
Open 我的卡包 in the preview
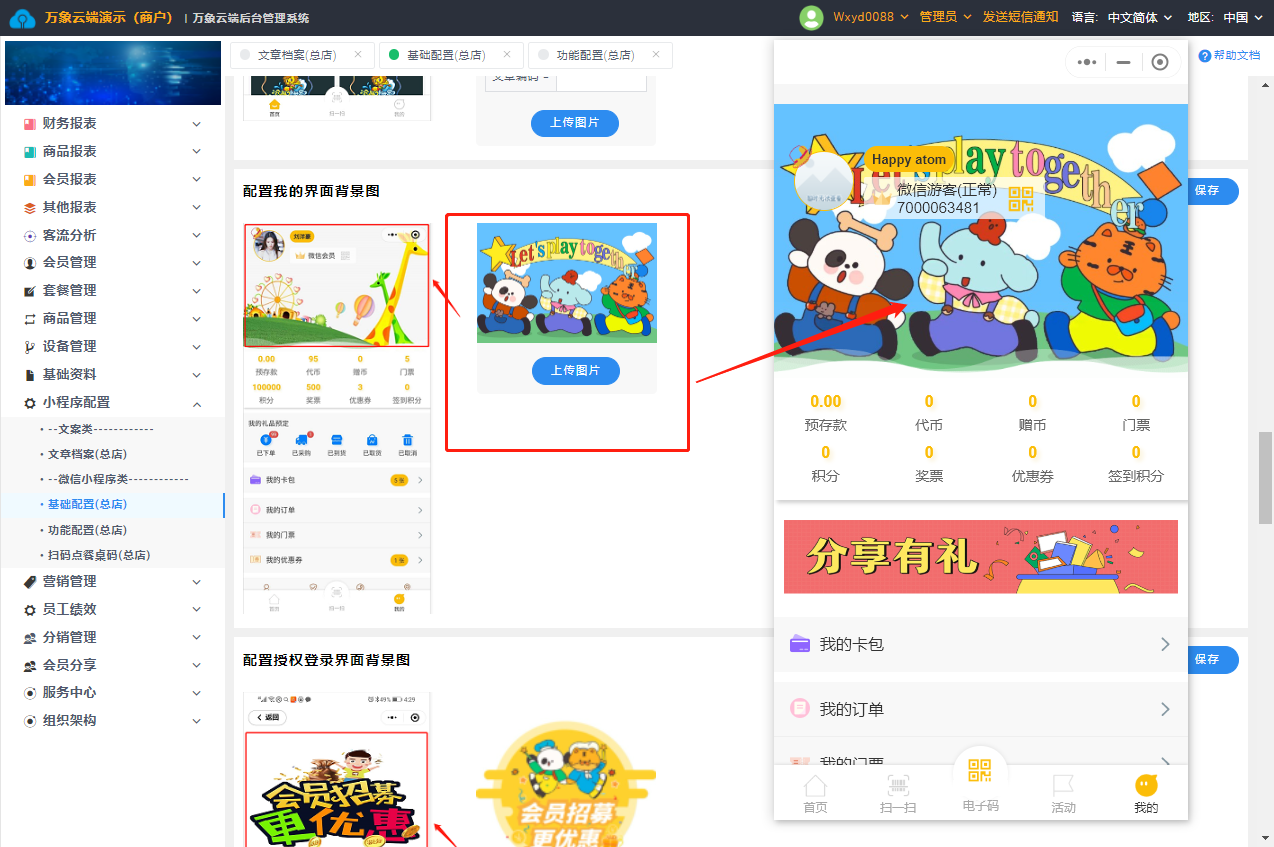981,645
